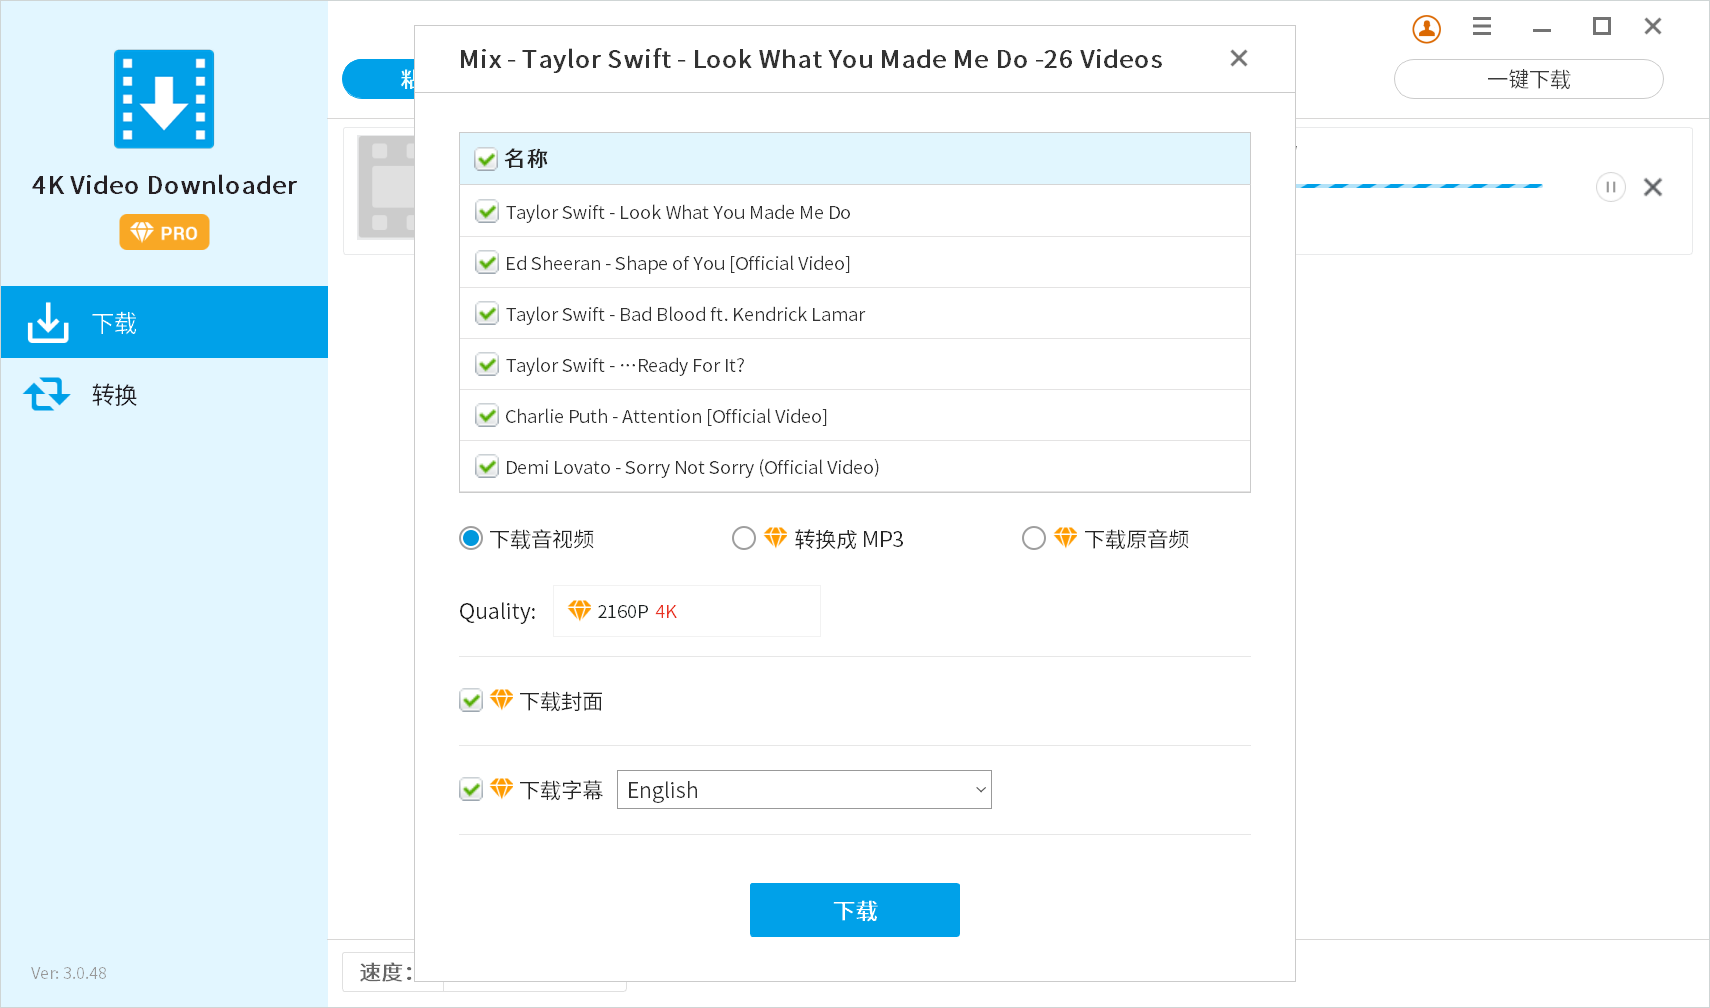
Task: Uncheck Demi Lovato - Sorry Not Sorry
Action: click(x=487, y=467)
